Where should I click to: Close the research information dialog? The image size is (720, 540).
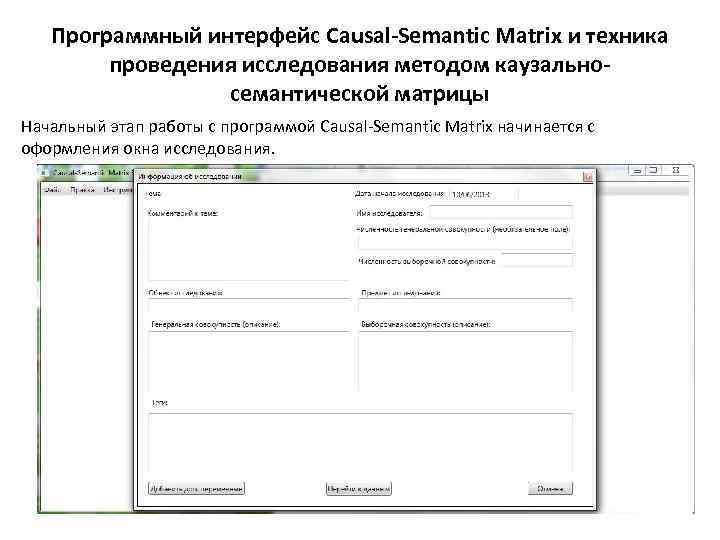click(587, 177)
